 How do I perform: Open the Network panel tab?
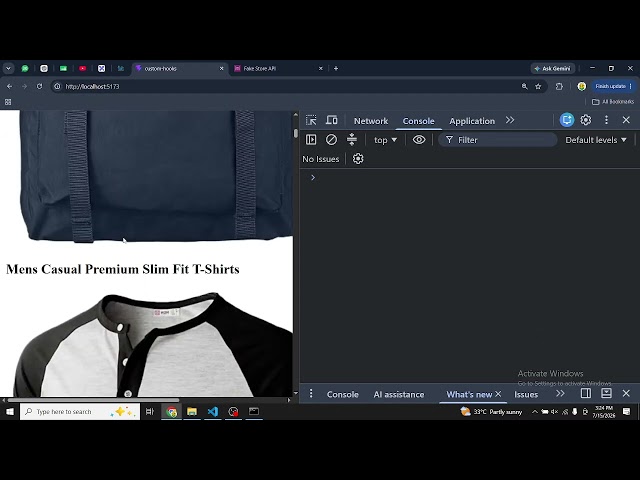click(x=371, y=121)
